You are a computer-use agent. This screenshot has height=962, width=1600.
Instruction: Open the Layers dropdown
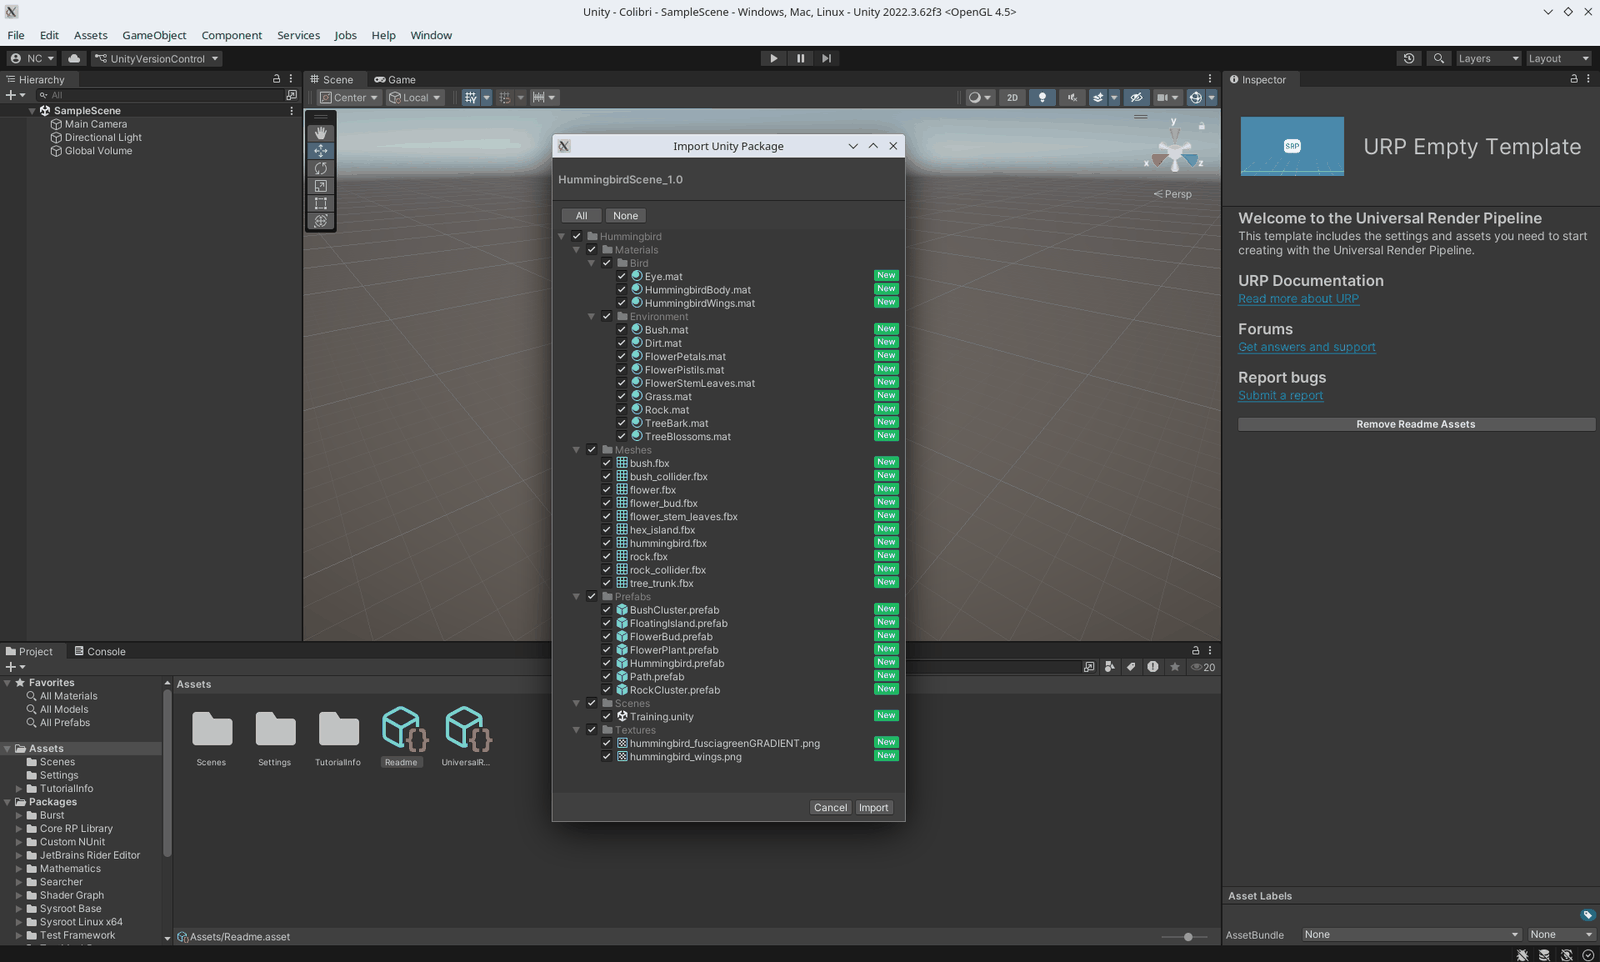pyautogui.click(x=1488, y=58)
